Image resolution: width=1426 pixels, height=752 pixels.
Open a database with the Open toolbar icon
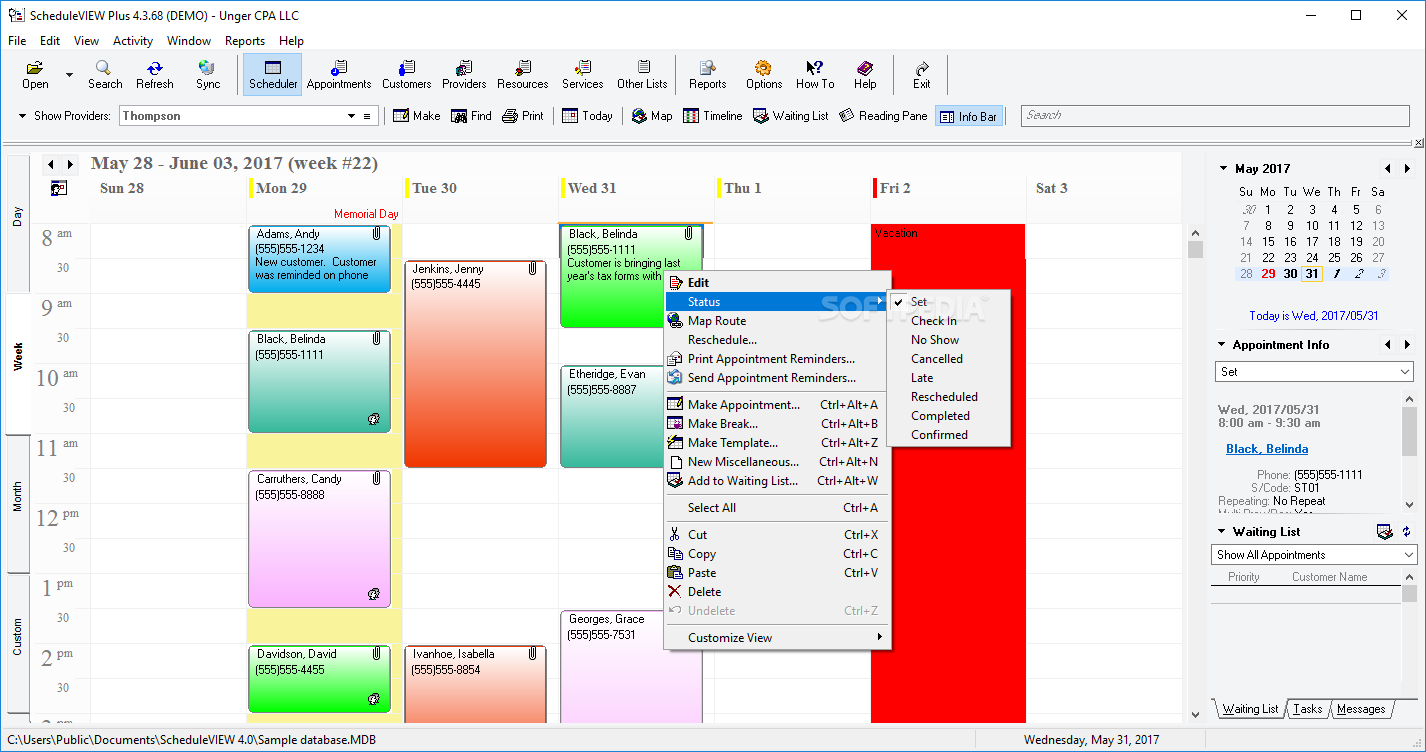35,75
